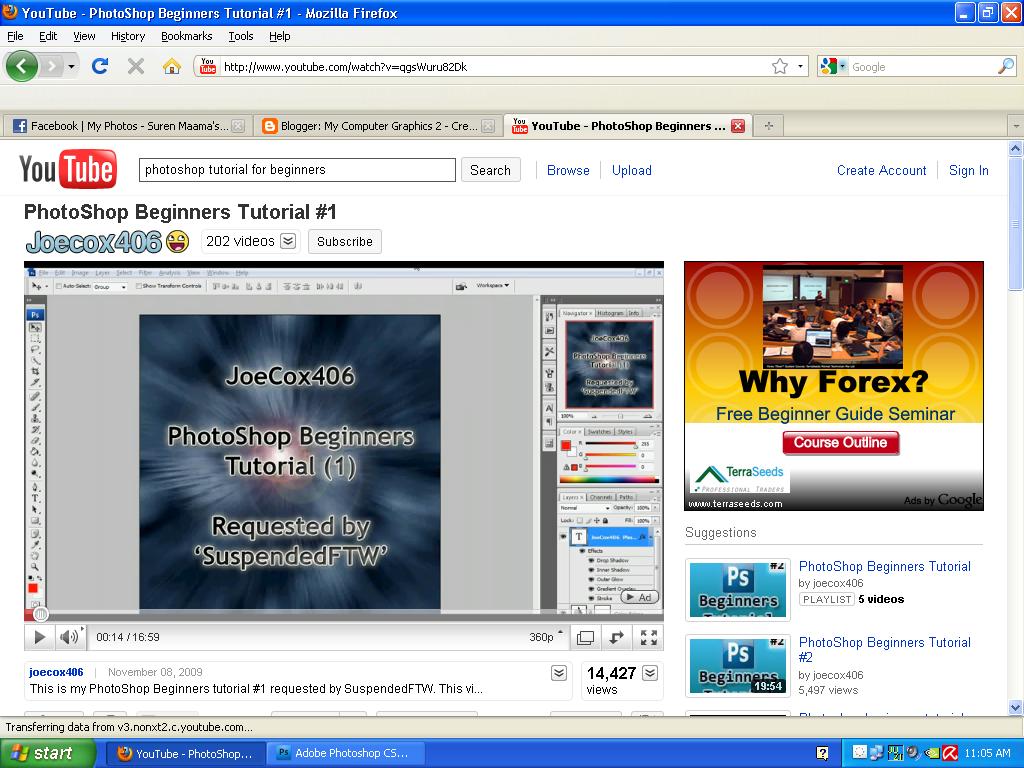Subscribe to Joecox406
The width and height of the screenshot is (1024, 768).
pyautogui.click(x=345, y=242)
